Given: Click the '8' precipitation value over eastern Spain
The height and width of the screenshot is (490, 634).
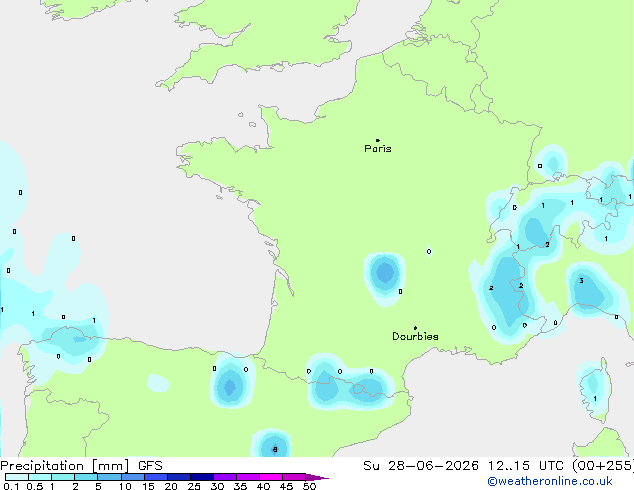Looking at the screenshot, I should (275, 449).
